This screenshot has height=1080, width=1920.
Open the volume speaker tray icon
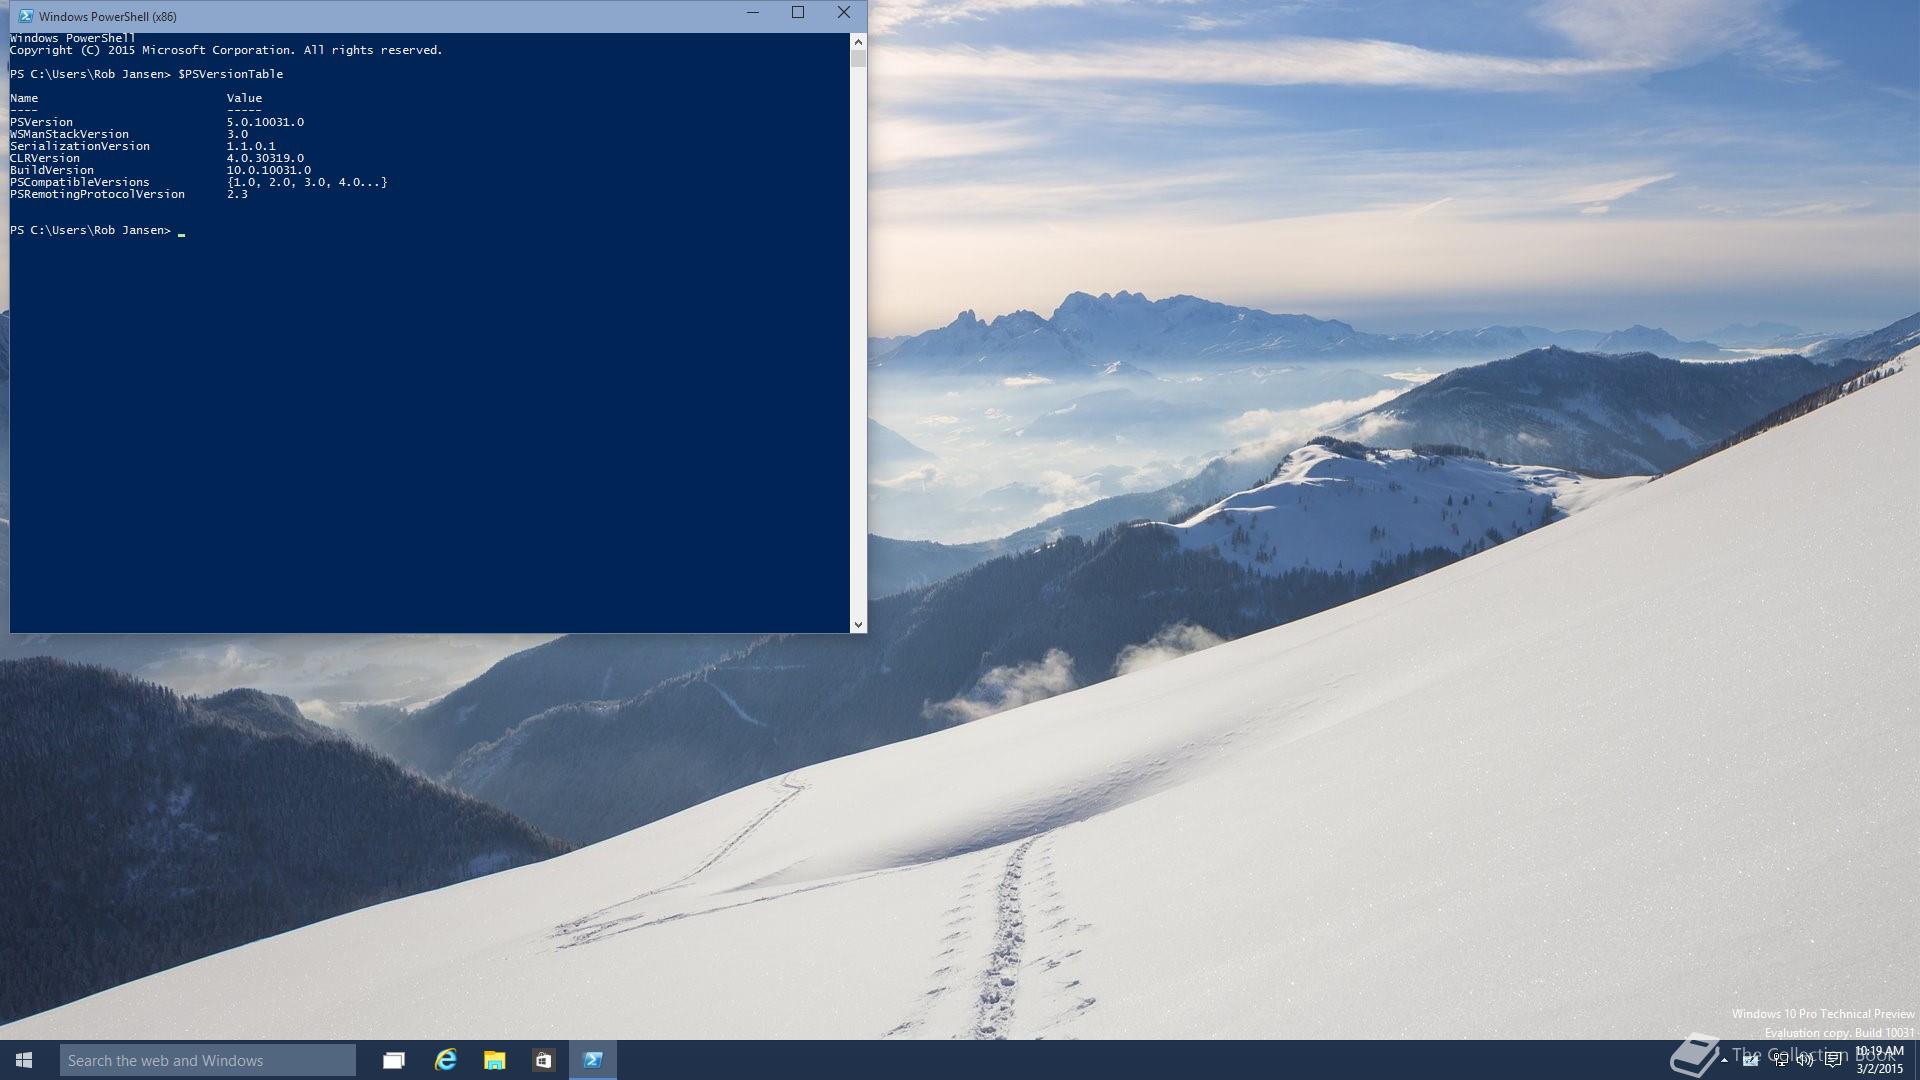[x=1805, y=1060]
